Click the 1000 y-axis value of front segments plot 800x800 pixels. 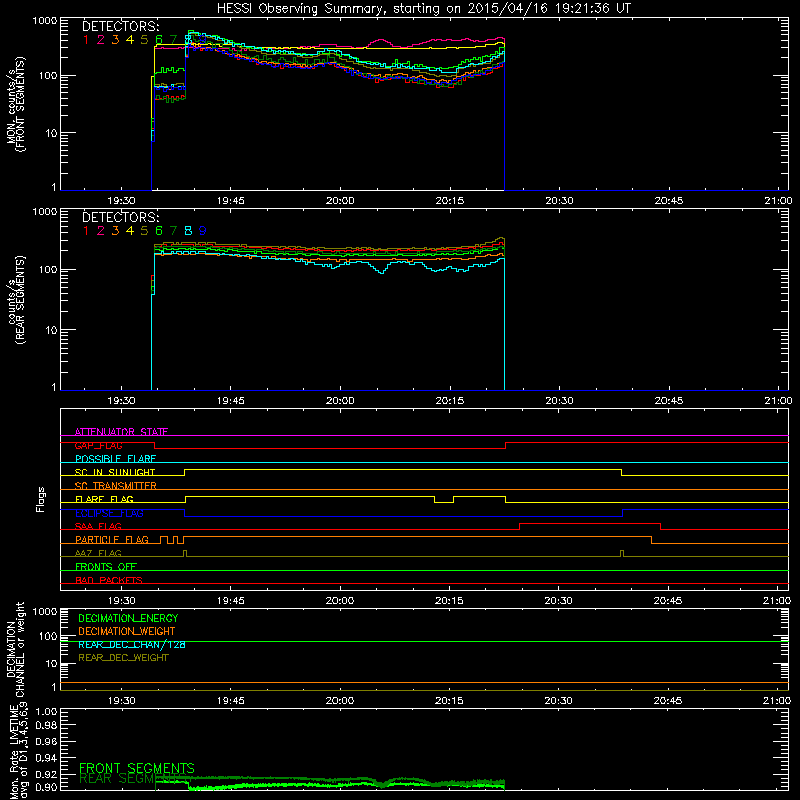pyautogui.click(x=45, y=20)
